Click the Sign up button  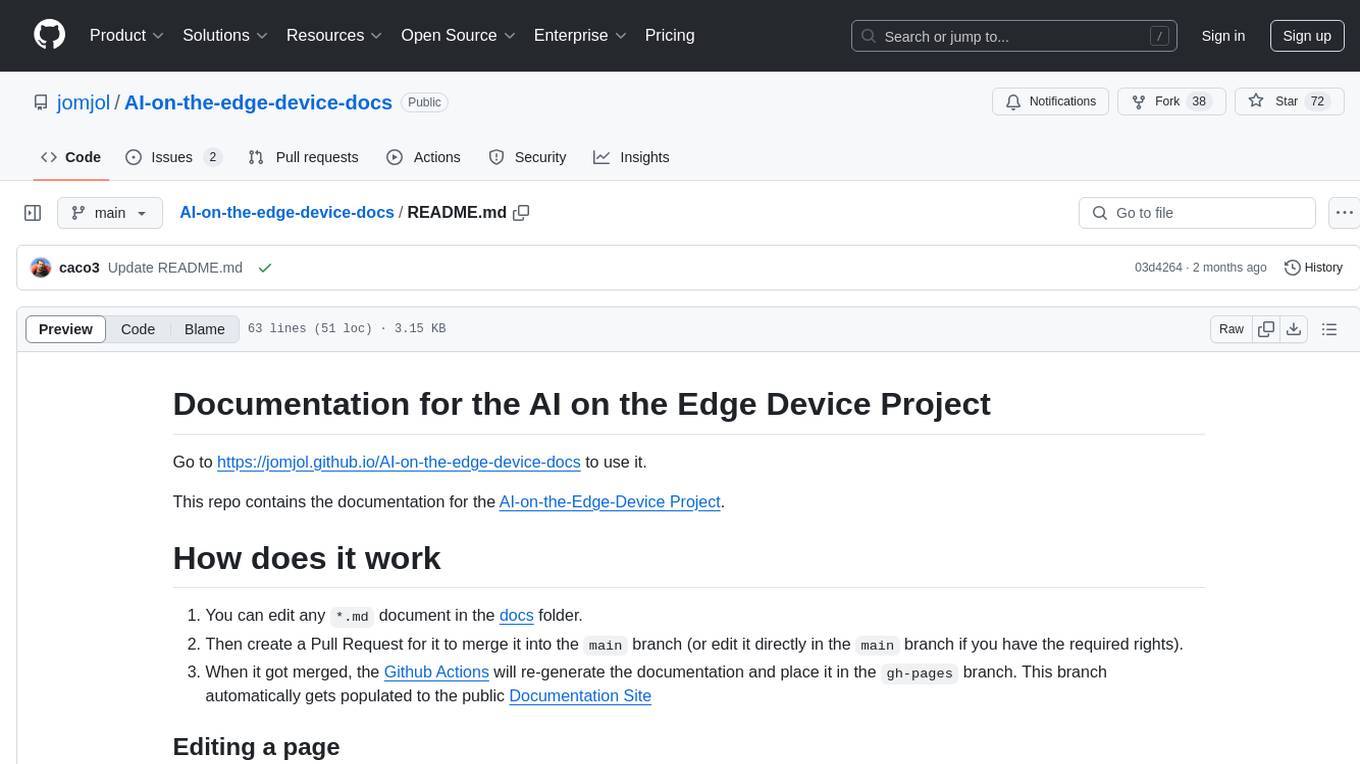pyautogui.click(x=1307, y=36)
